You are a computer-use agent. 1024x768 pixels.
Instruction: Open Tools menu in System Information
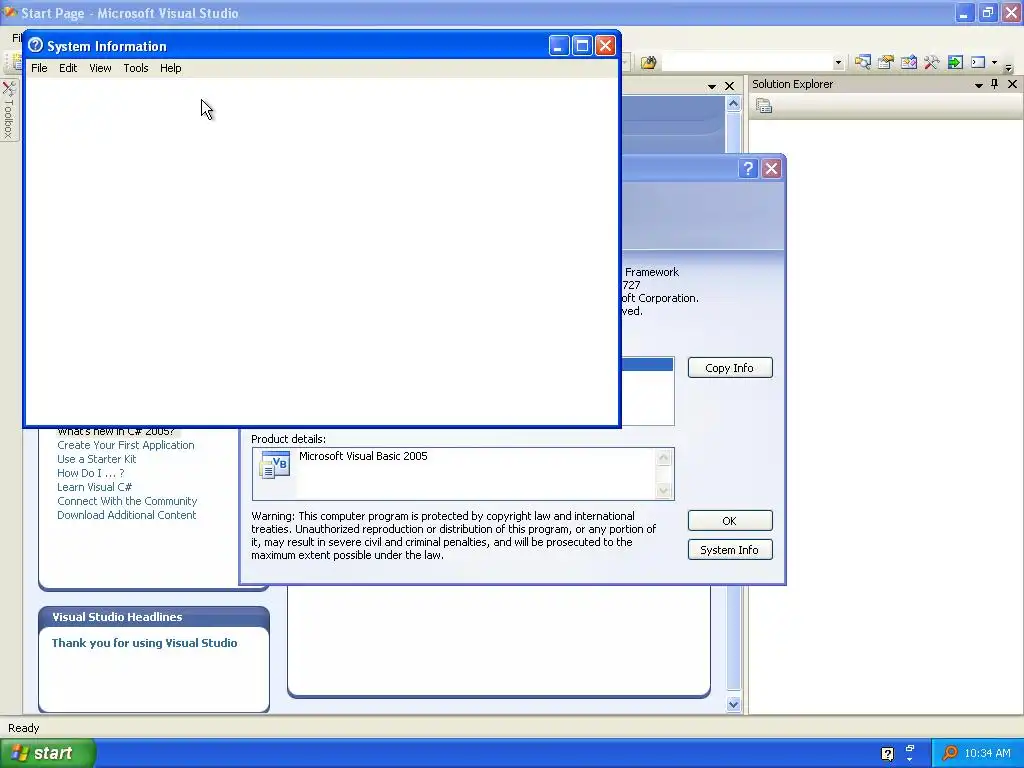click(x=136, y=68)
